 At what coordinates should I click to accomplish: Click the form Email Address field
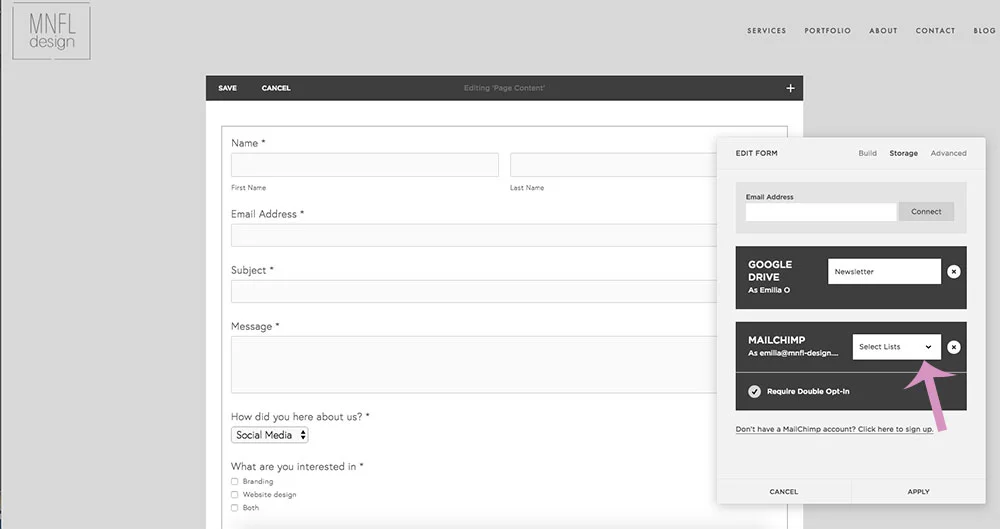point(474,235)
